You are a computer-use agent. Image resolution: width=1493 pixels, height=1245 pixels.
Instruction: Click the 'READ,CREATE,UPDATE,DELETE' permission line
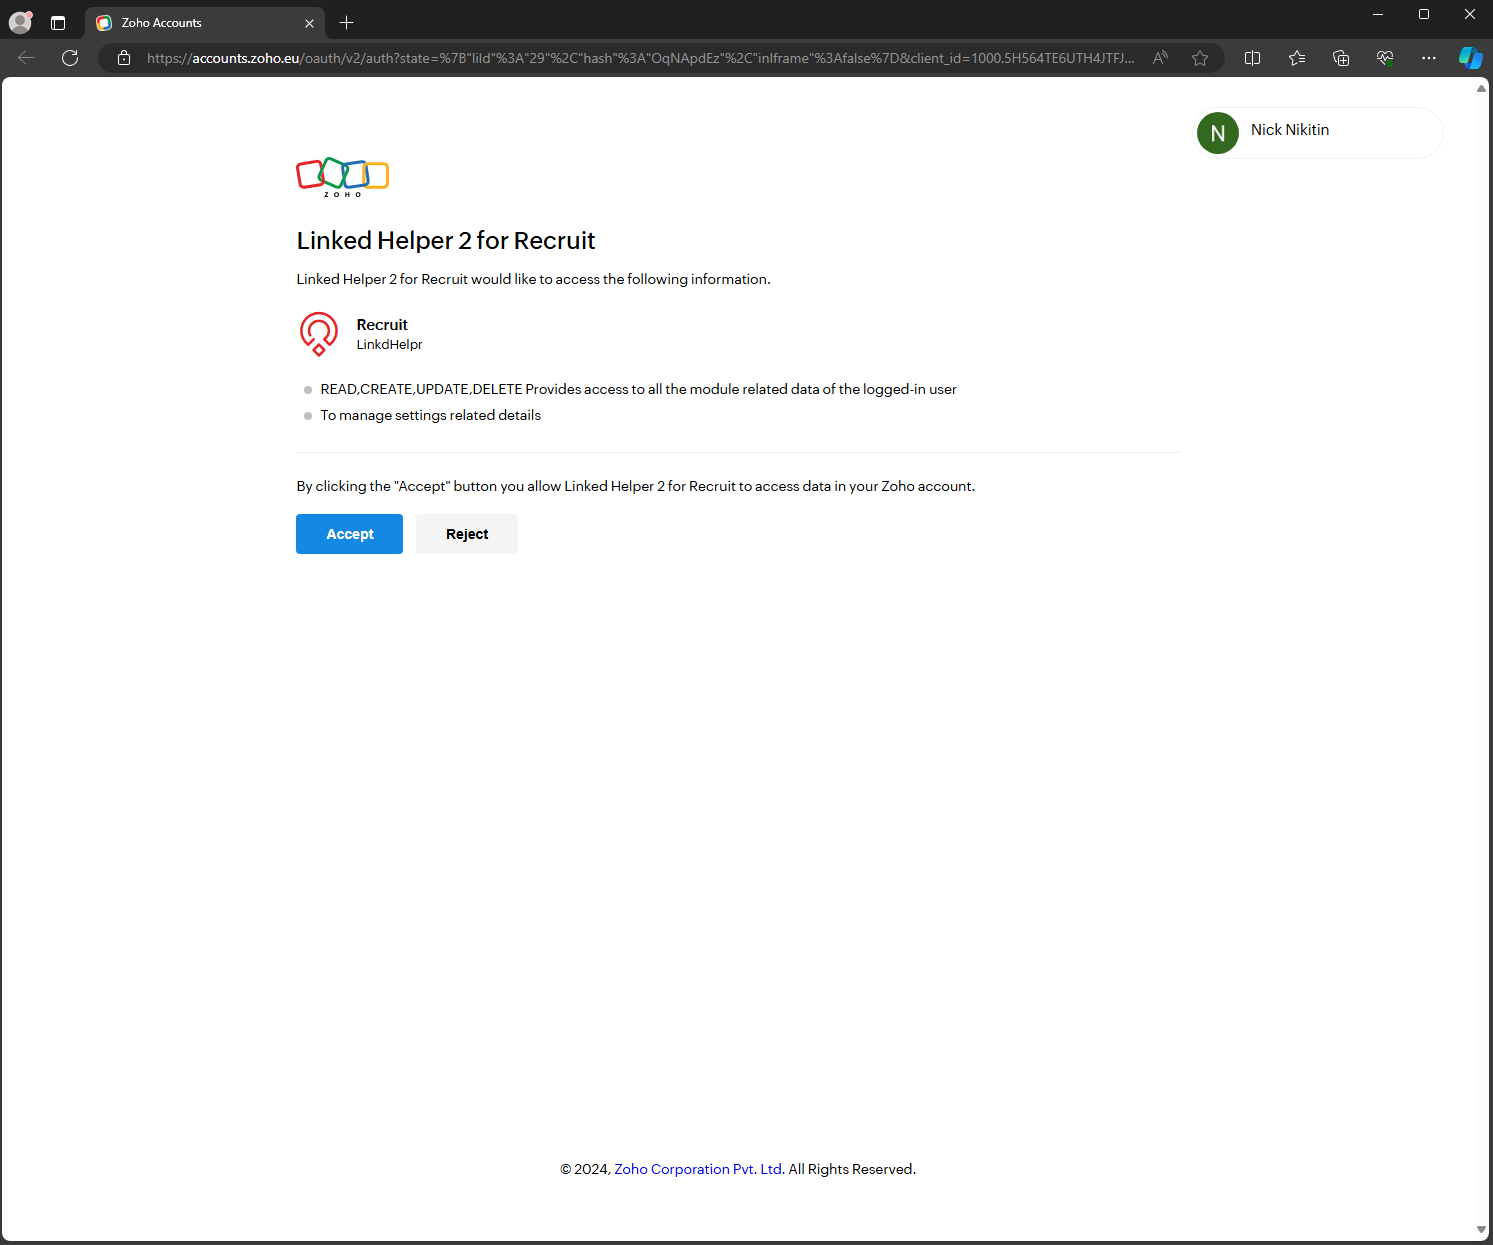click(x=638, y=389)
